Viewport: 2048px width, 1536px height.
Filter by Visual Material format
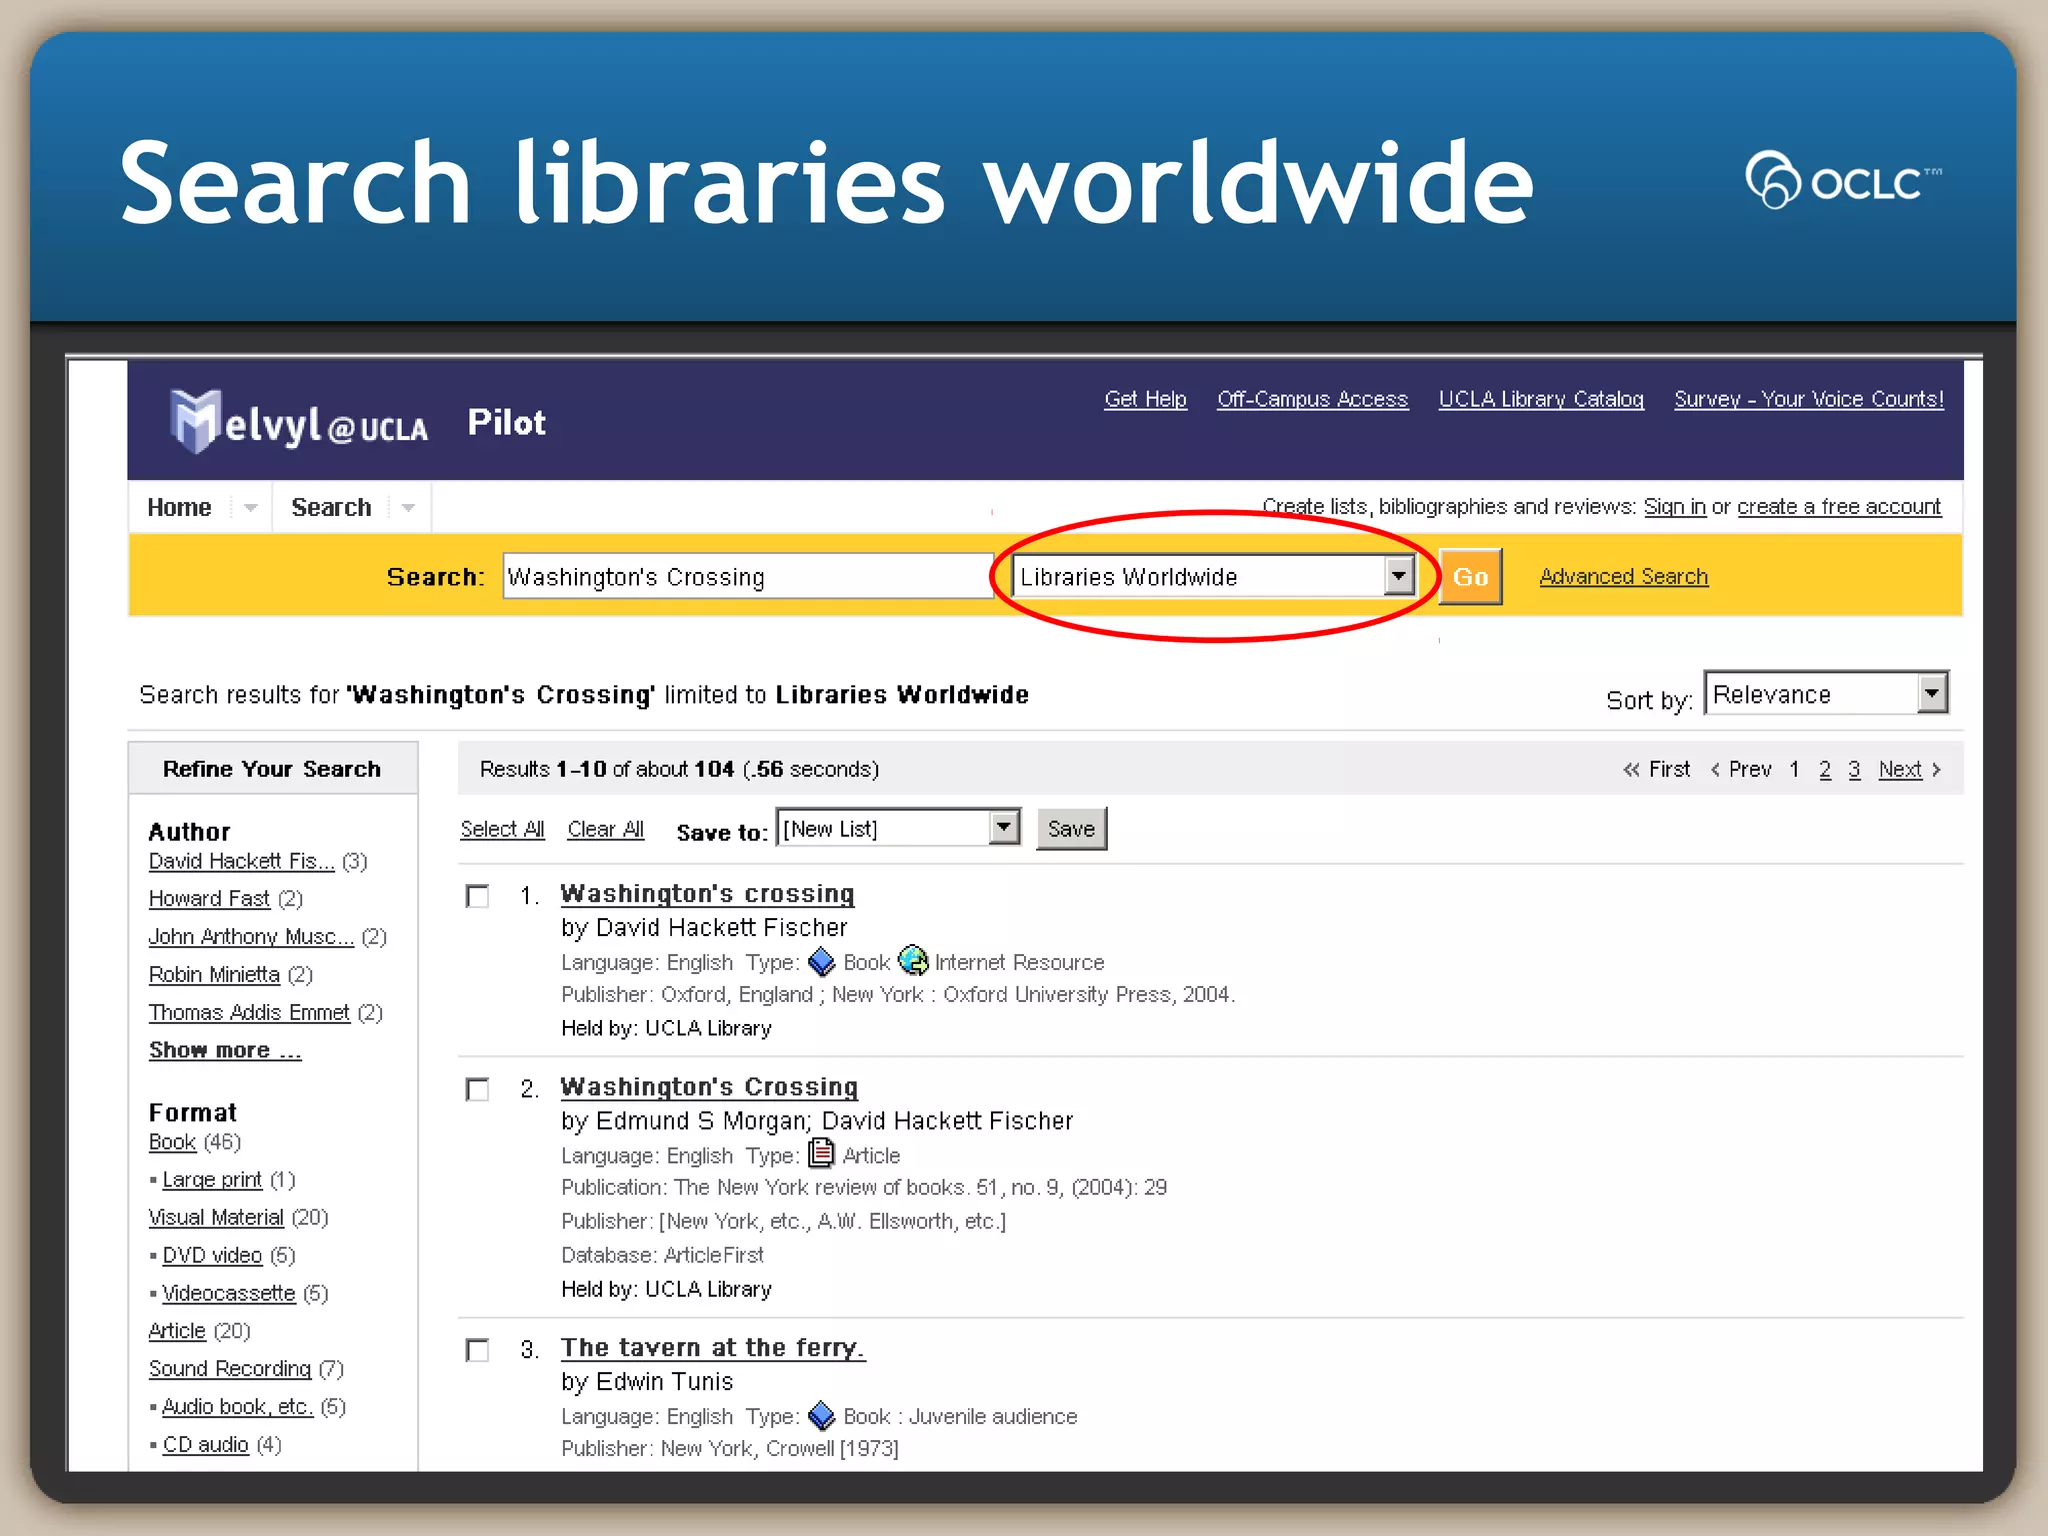point(216,1217)
